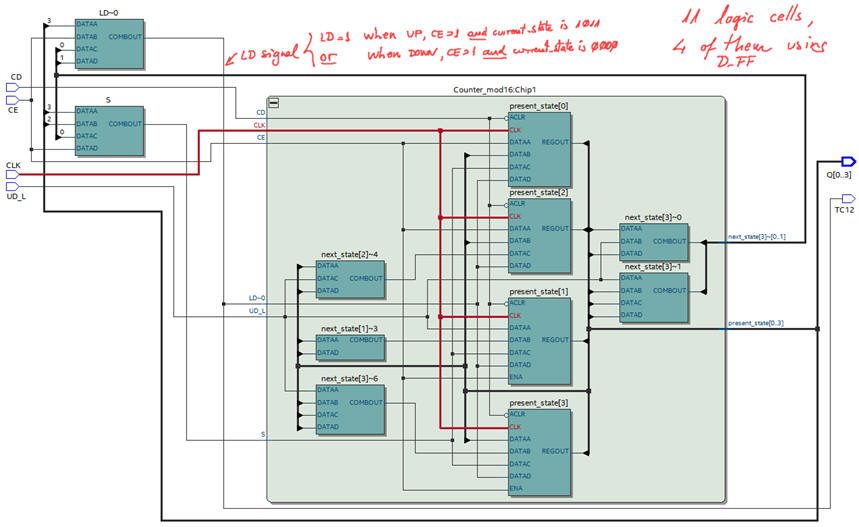Select the CD input pin symbol
The height and width of the screenshot is (527, 859).
point(12,88)
